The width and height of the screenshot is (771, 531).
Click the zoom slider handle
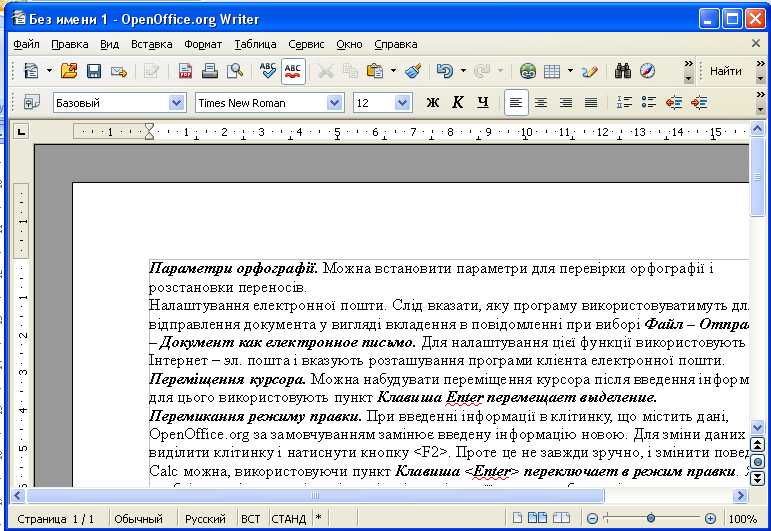tap(651, 518)
